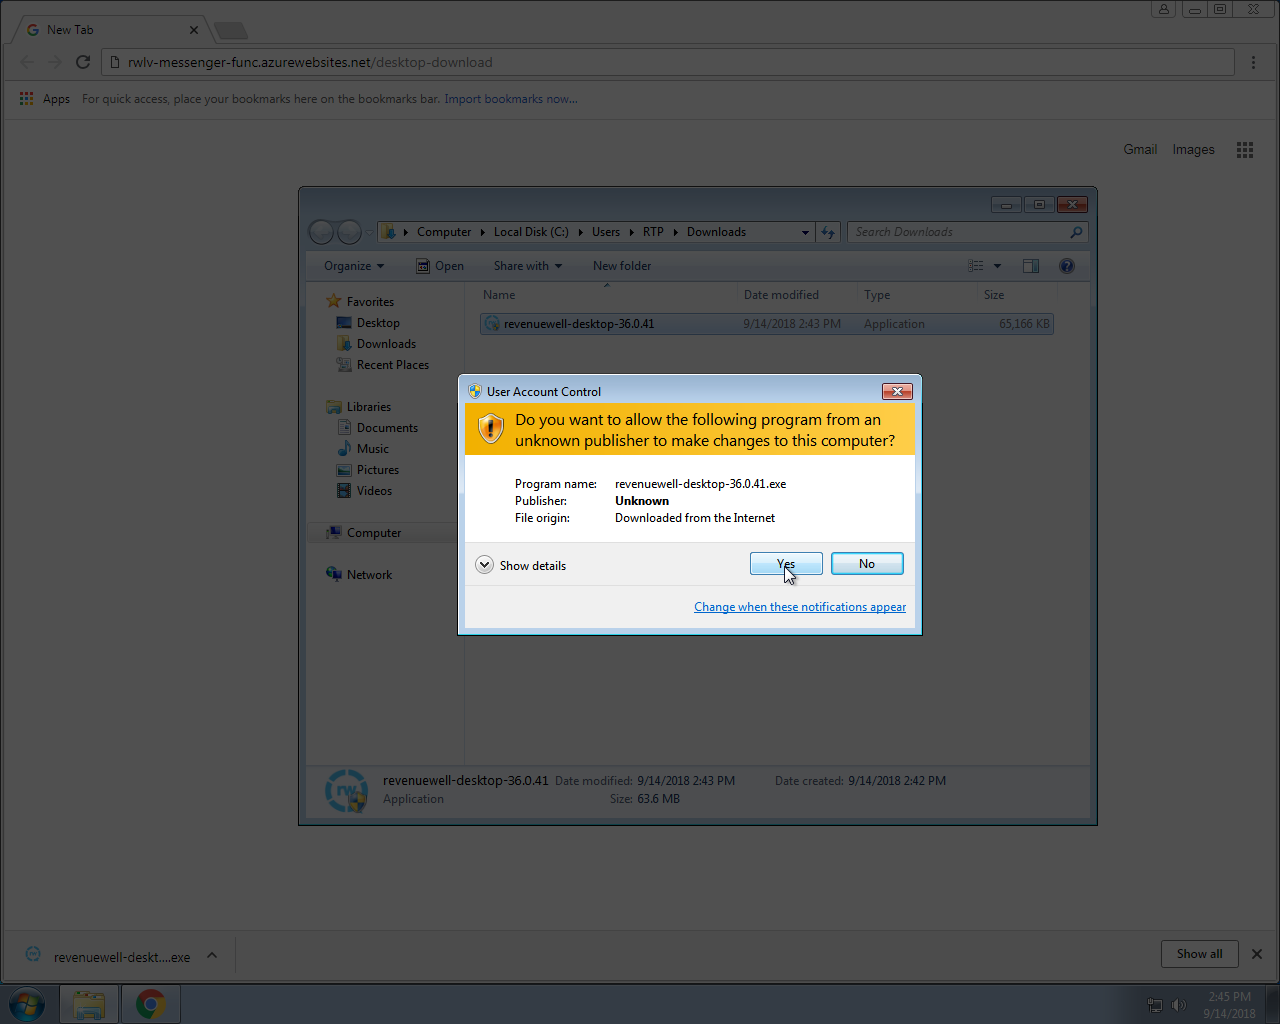This screenshot has height=1024, width=1280.
Task: Click the Change your view icon in Explorer
Action: coord(976,266)
